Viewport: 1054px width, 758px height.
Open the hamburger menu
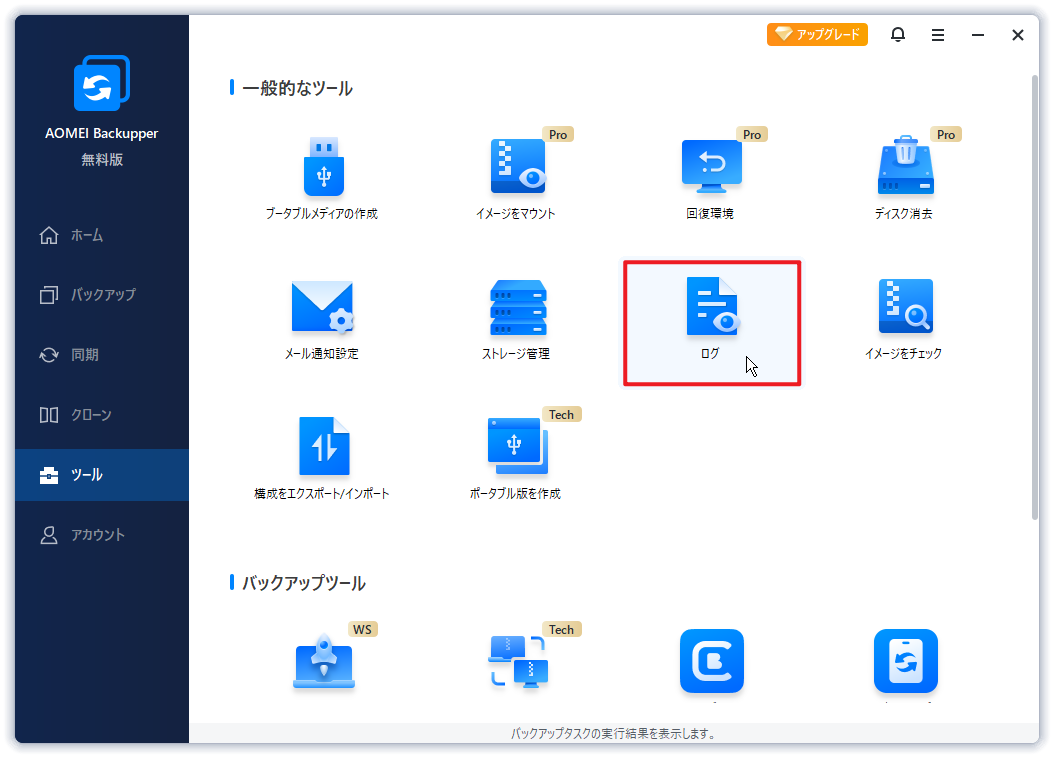(x=938, y=34)
